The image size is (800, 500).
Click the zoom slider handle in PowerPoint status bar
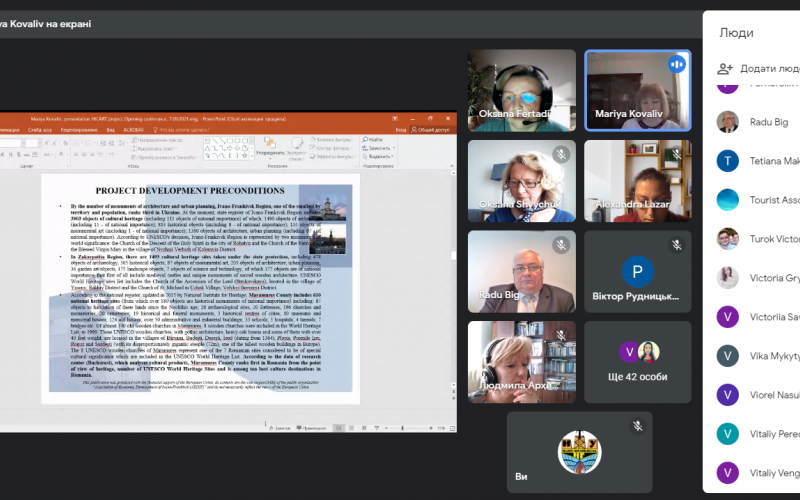(x=403, y=428)
